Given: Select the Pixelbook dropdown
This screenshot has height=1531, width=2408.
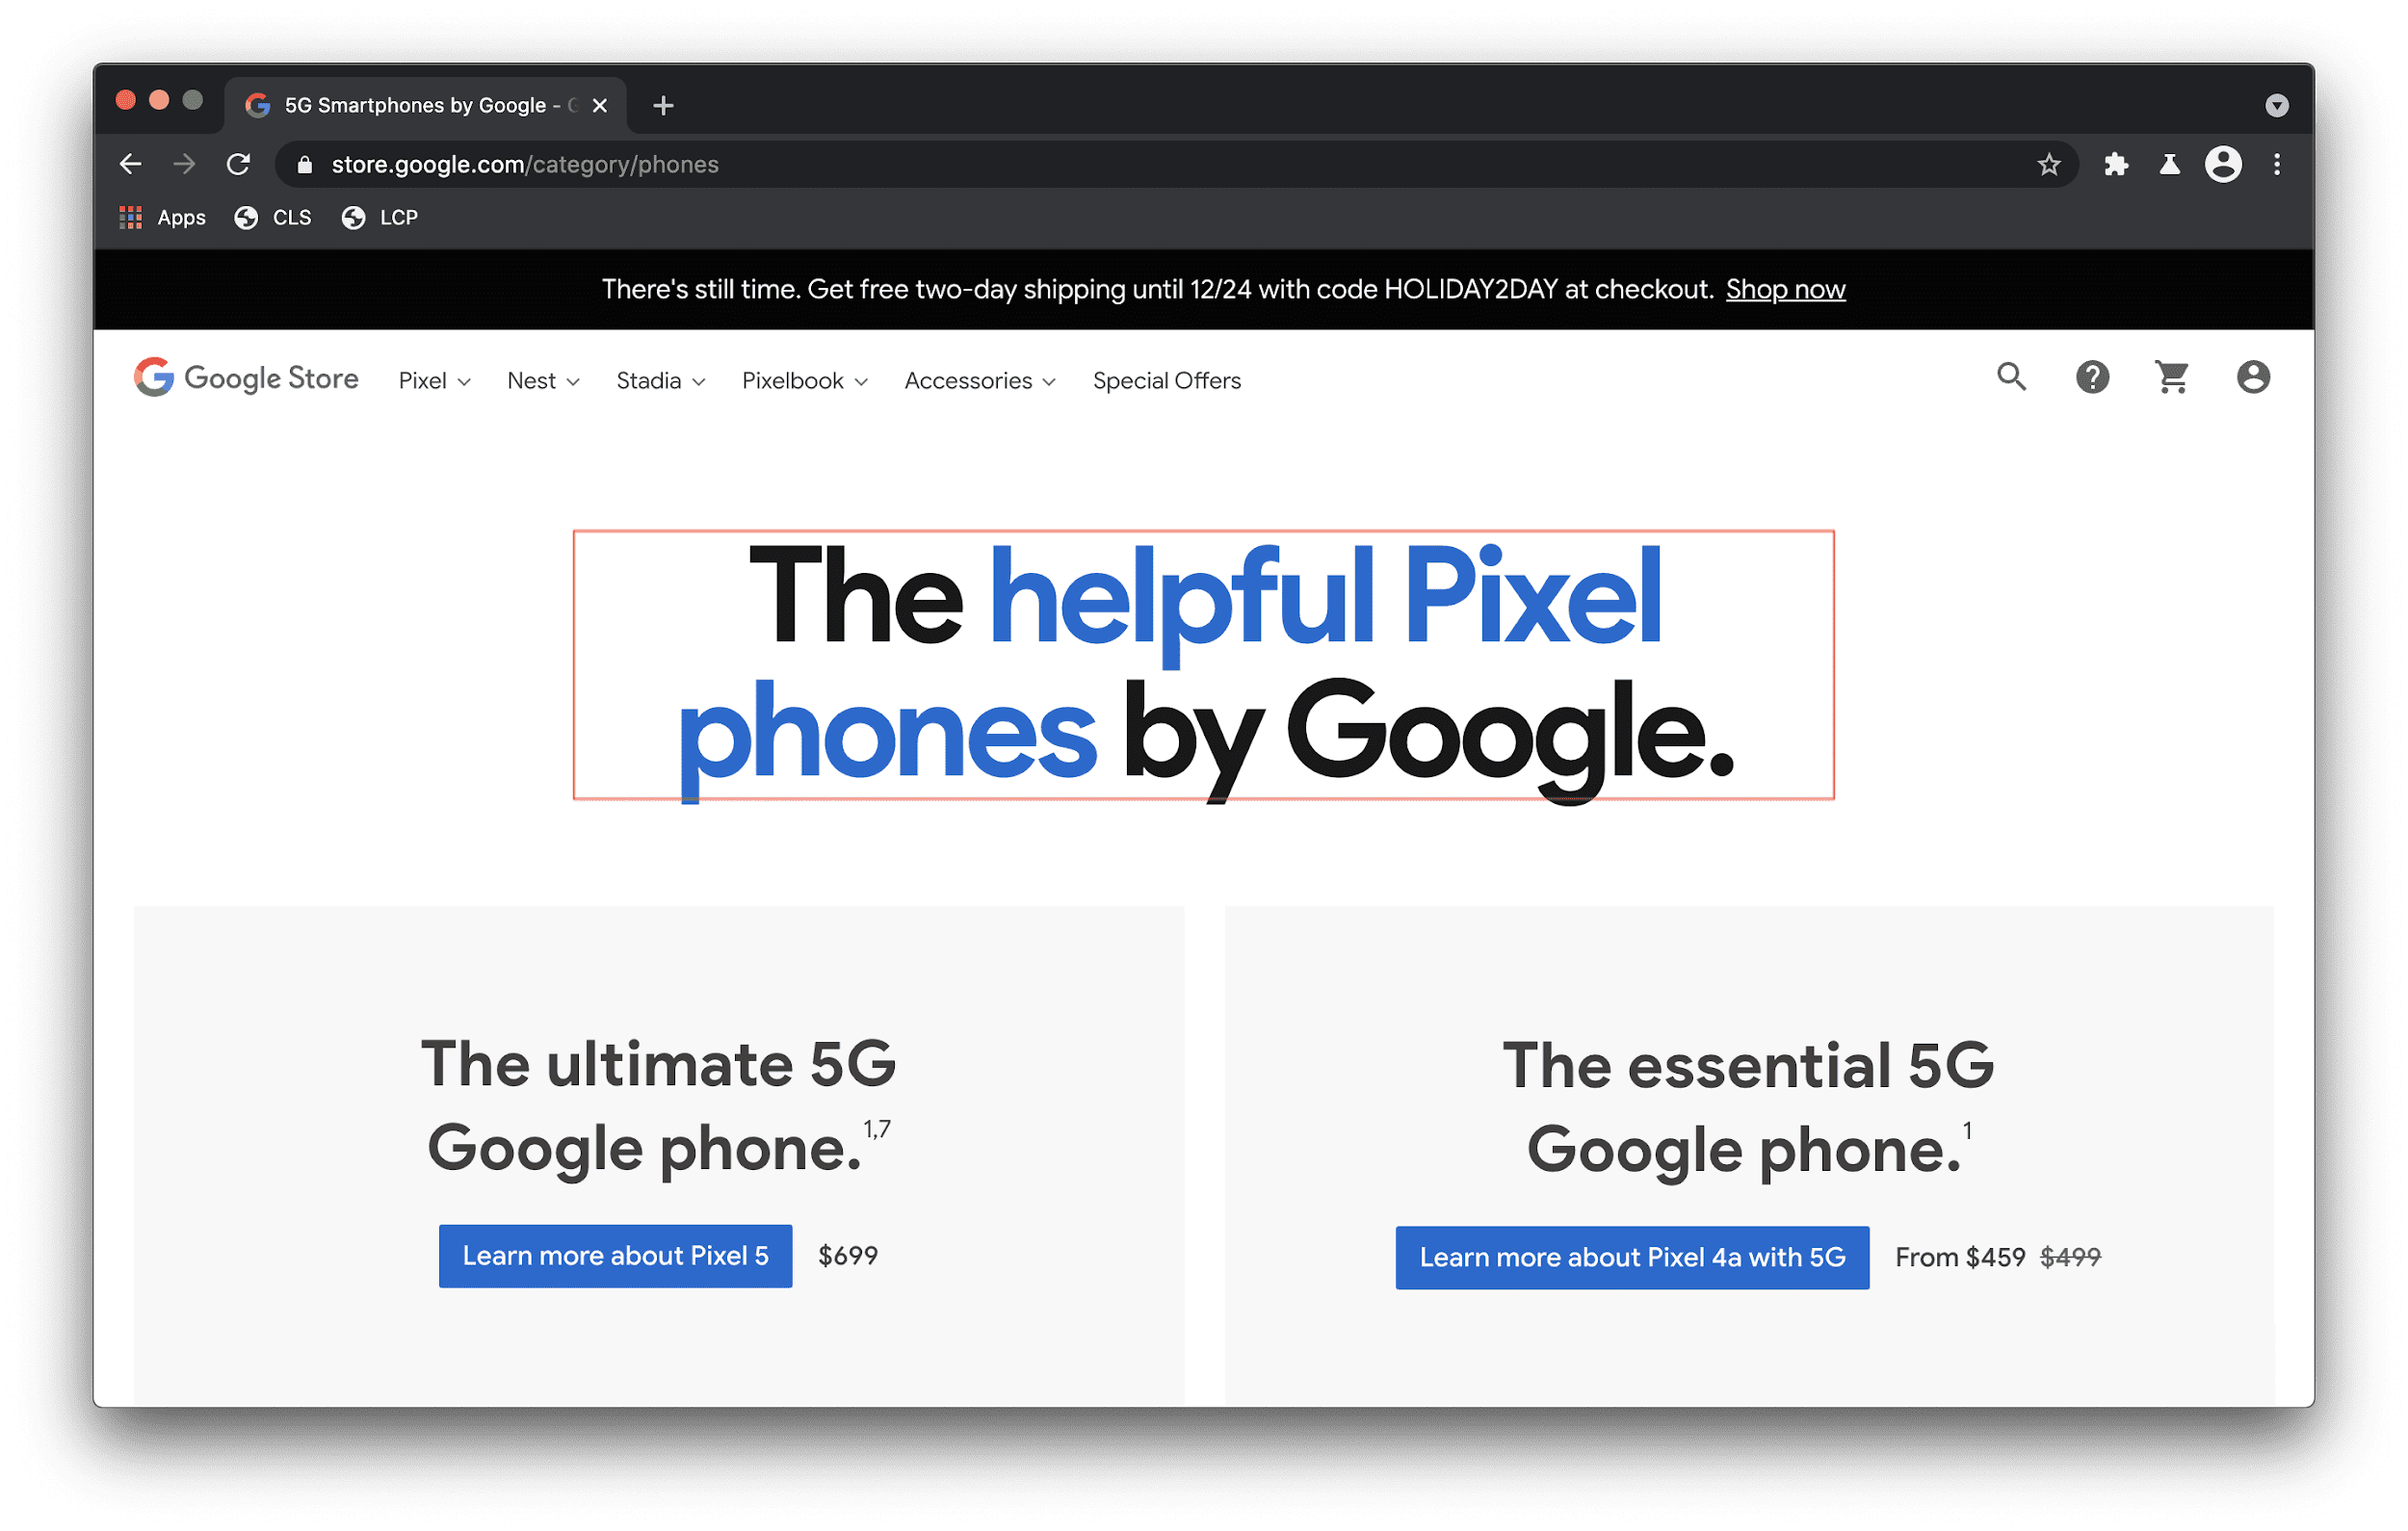Looking at the screenshot, I should click(x=802, y=380).
